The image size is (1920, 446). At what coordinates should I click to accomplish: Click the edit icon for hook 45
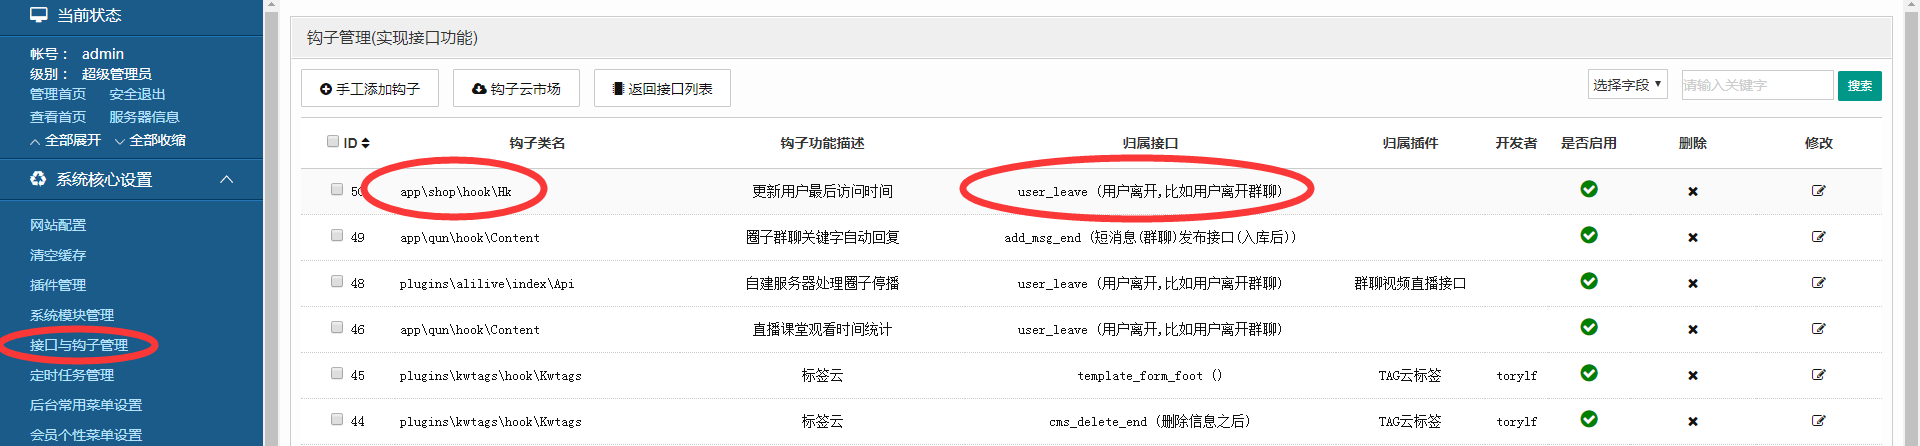click(1818, 375)
